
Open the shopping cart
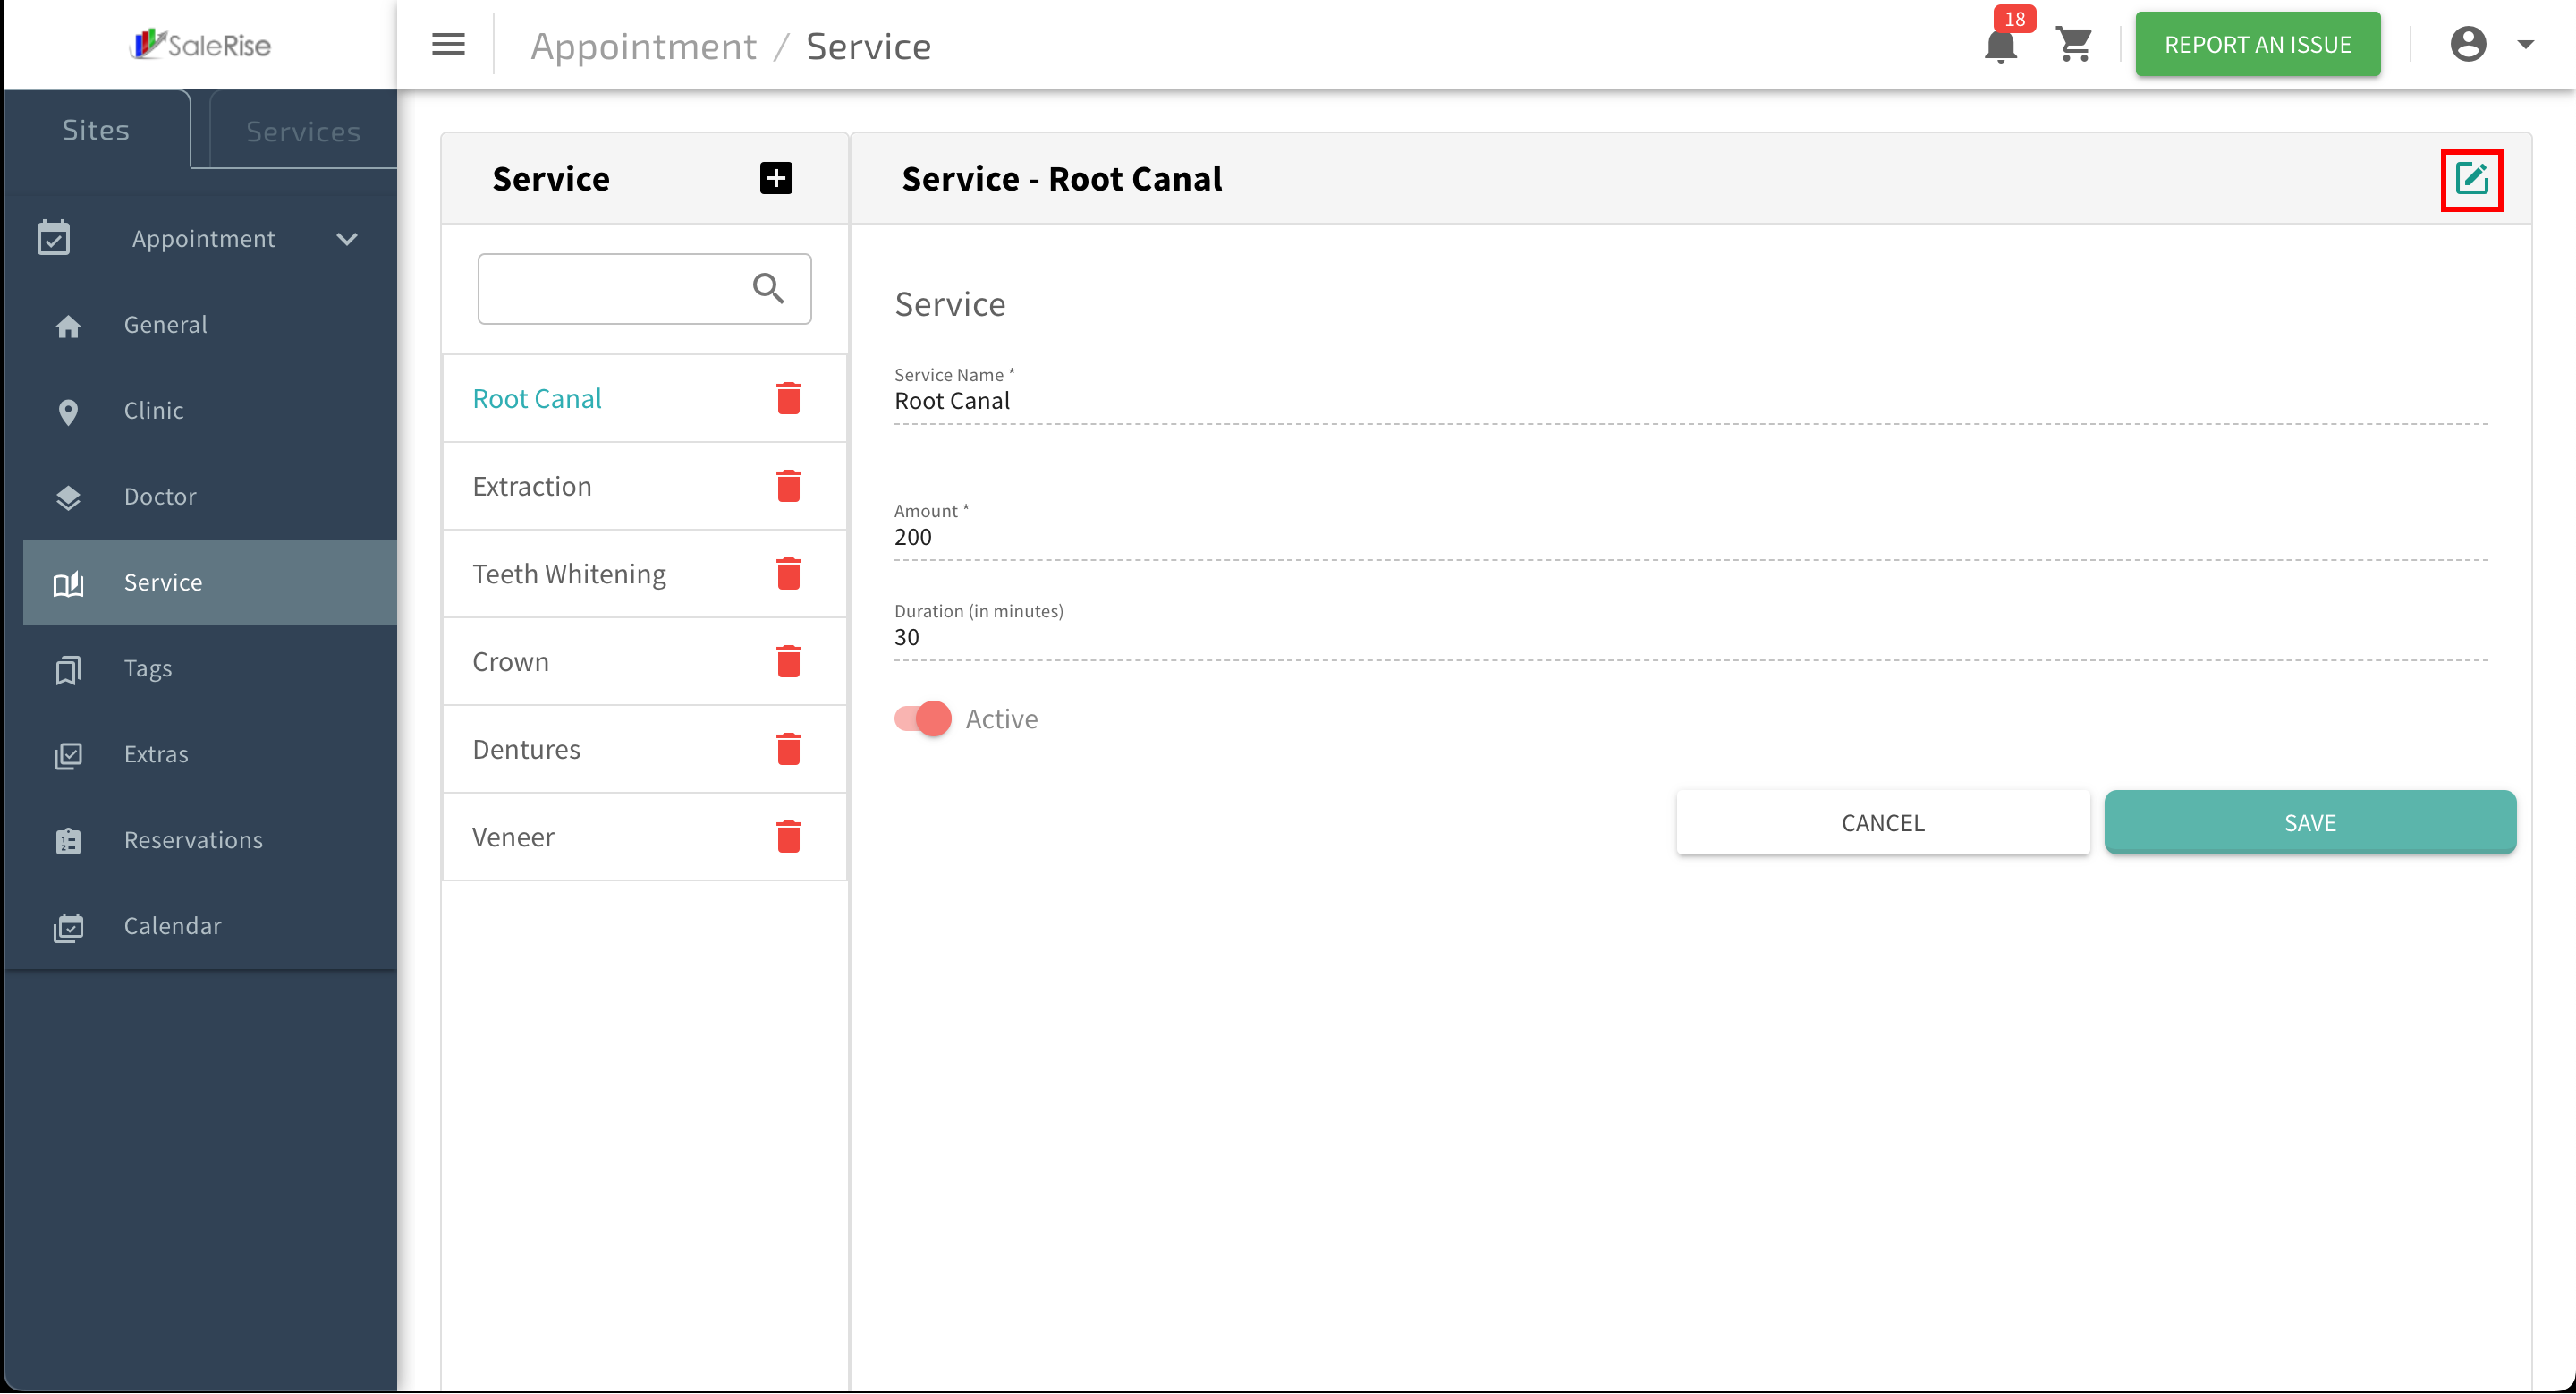tap(2075, 45)
